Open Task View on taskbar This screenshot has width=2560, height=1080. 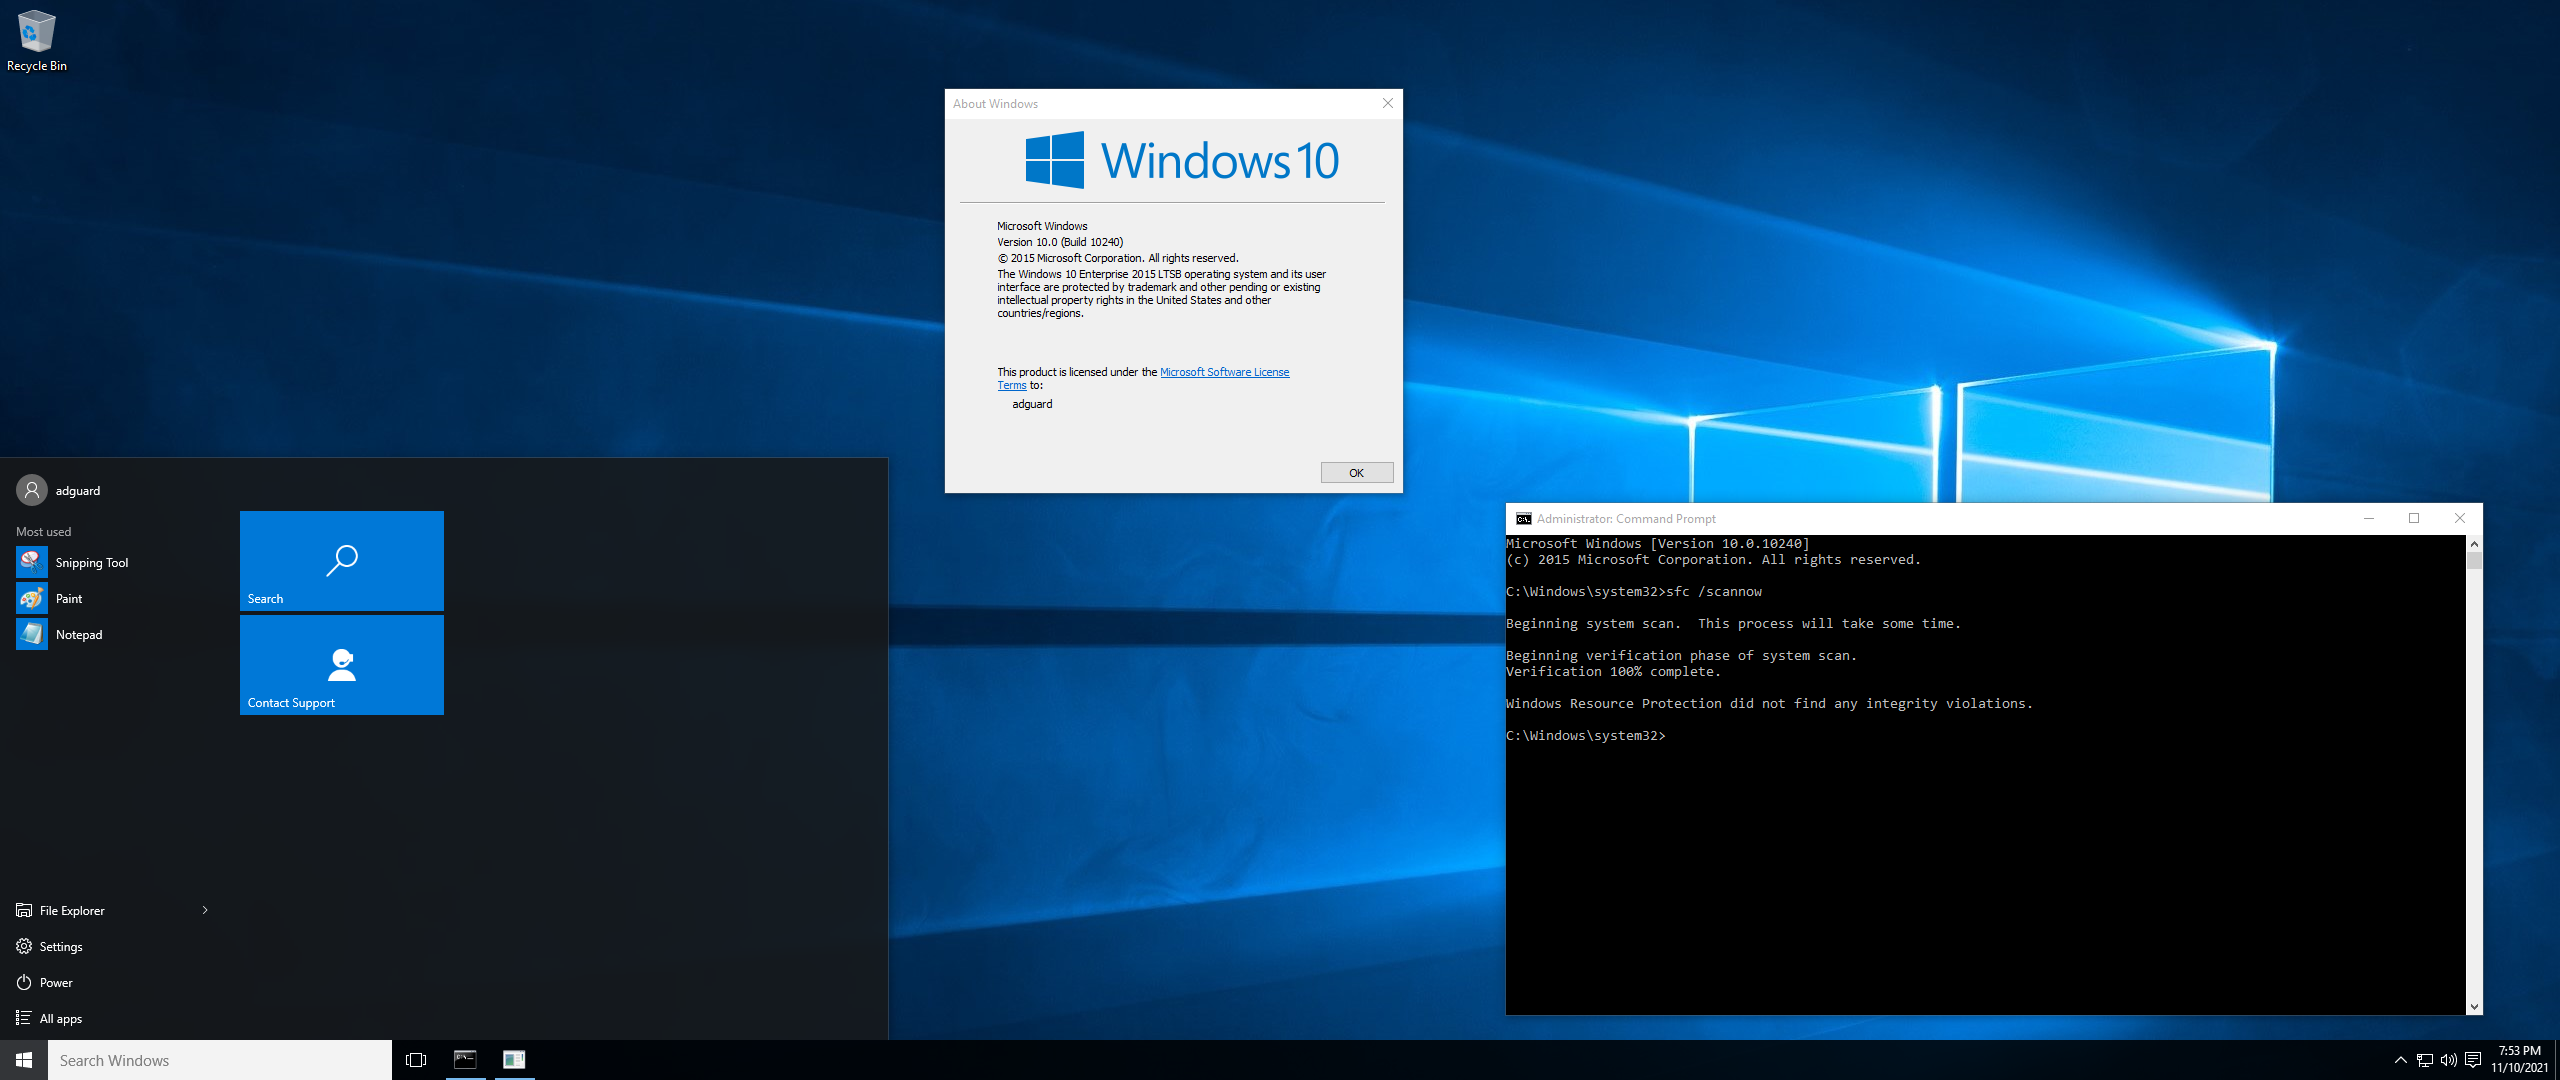(x=416, y=1060)
